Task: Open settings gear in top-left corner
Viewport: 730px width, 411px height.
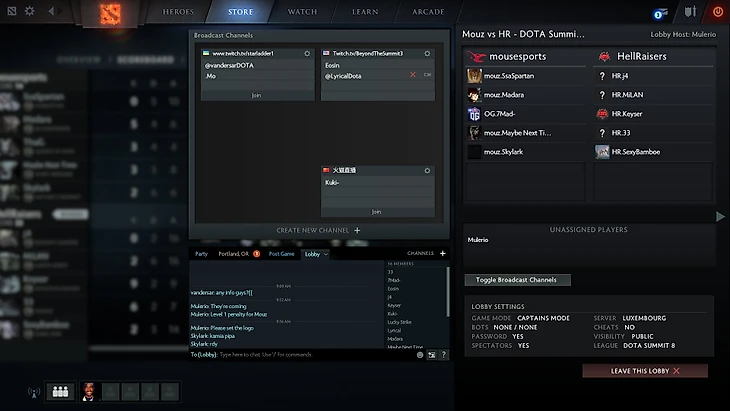Action: coord(29,12)
